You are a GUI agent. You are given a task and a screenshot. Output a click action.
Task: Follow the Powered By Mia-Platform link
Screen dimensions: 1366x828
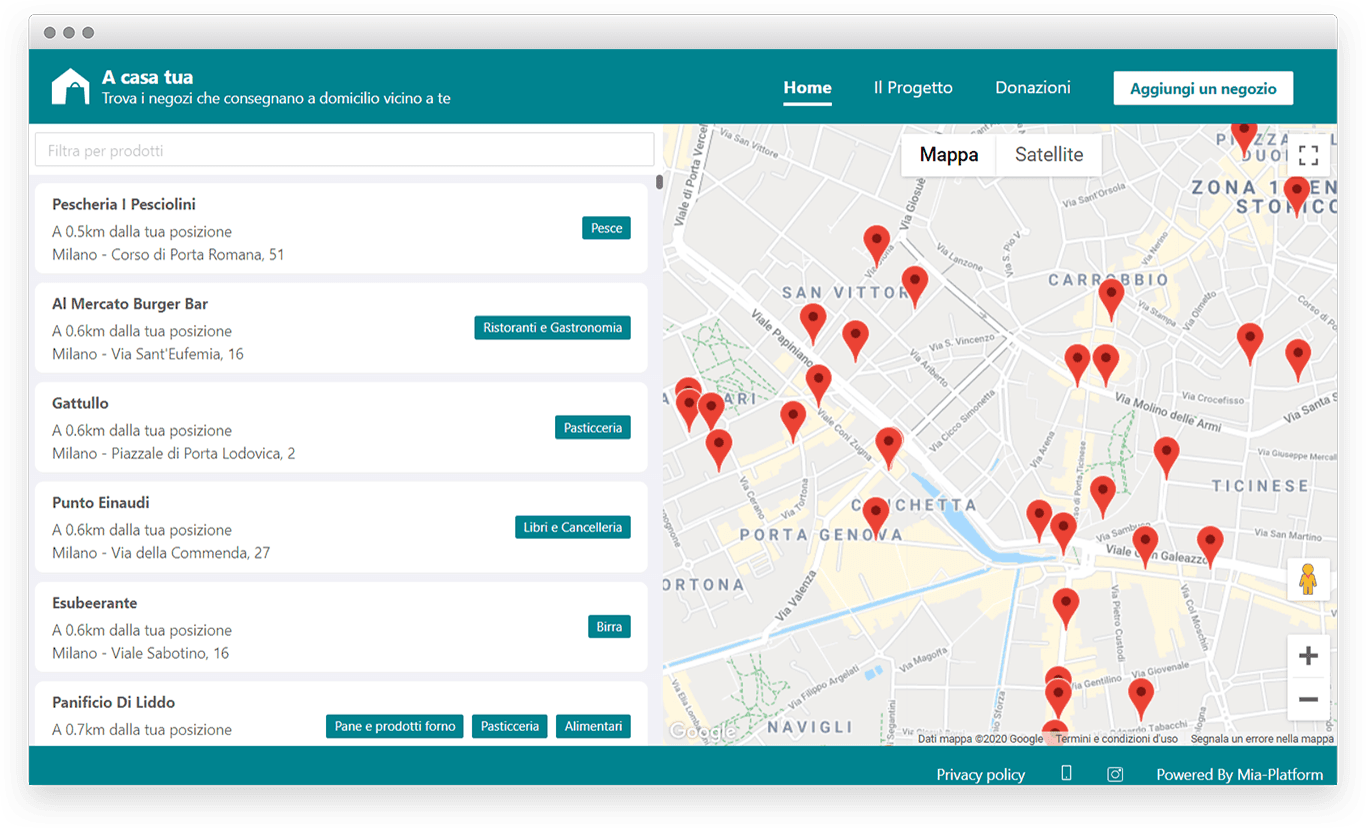1239,774
